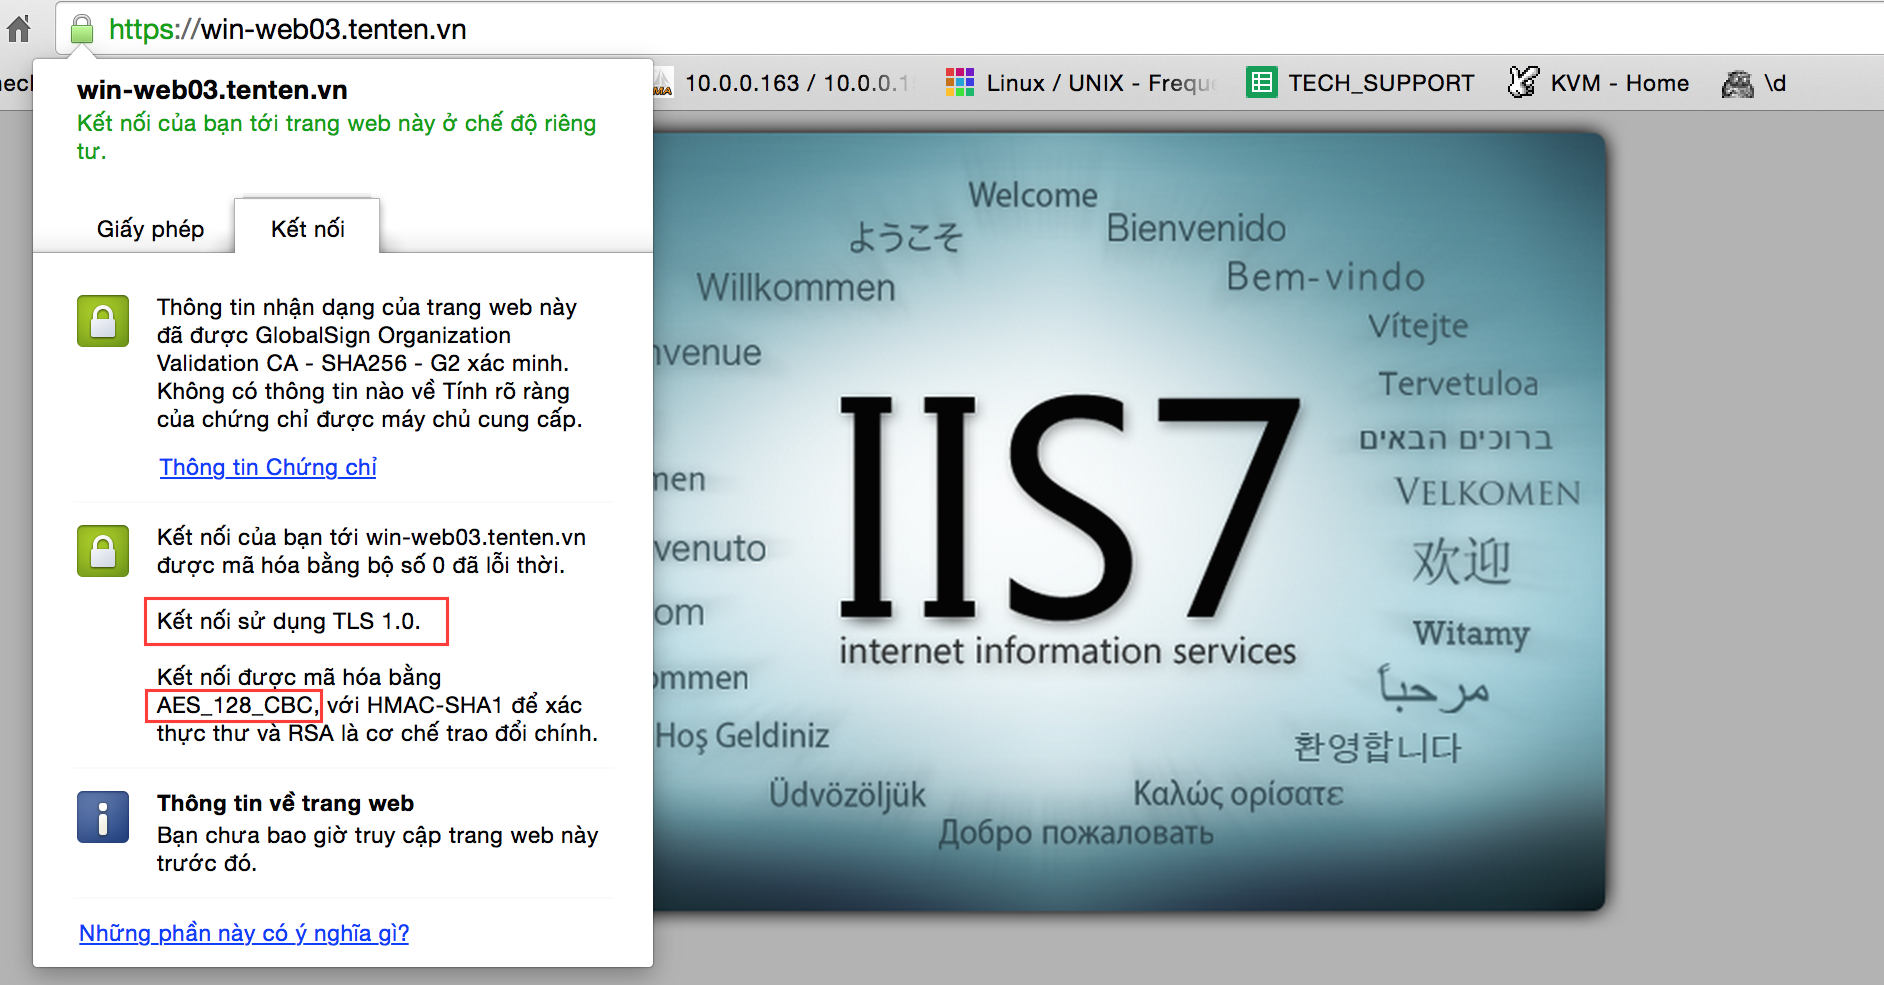Click the 'Willkommen' word on IIS image
This screenshot has height=985, width=1884.
click(x=796, y=288)
